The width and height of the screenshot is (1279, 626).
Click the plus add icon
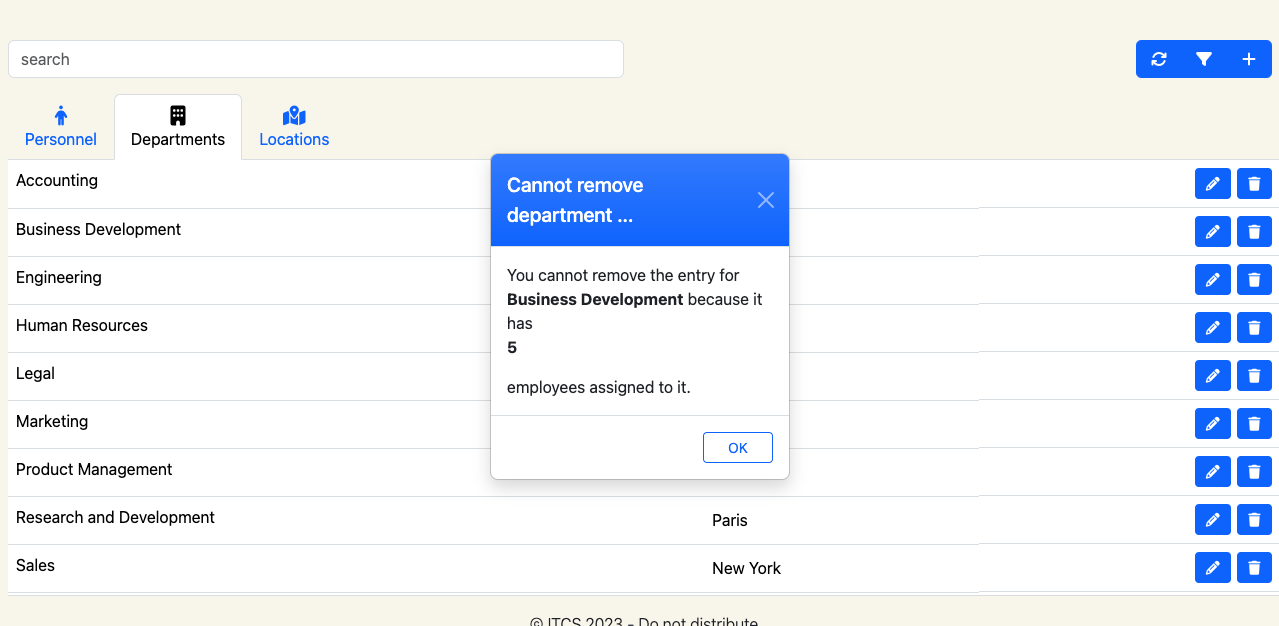(1249, 59)
